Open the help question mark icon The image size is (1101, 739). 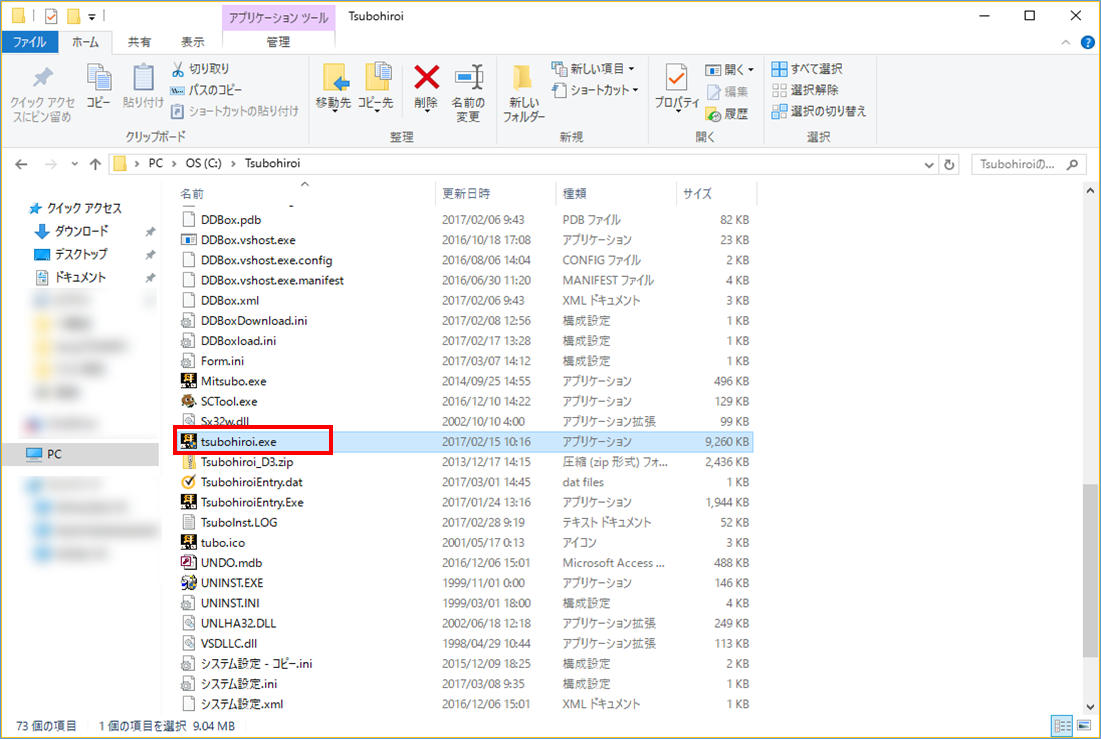pyautogui.click(x=1087, y=43)
